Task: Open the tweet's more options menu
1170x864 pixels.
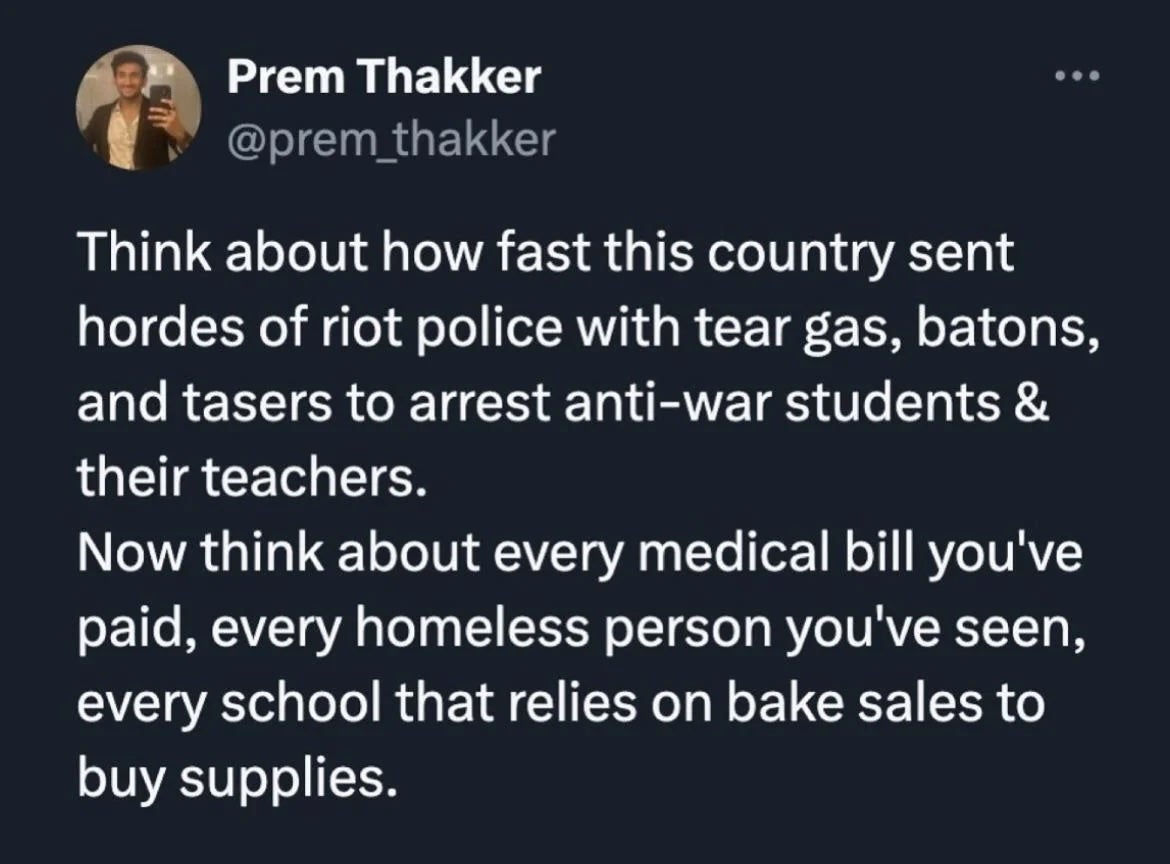Action: pyautogui.click(x=1077, y=72)
